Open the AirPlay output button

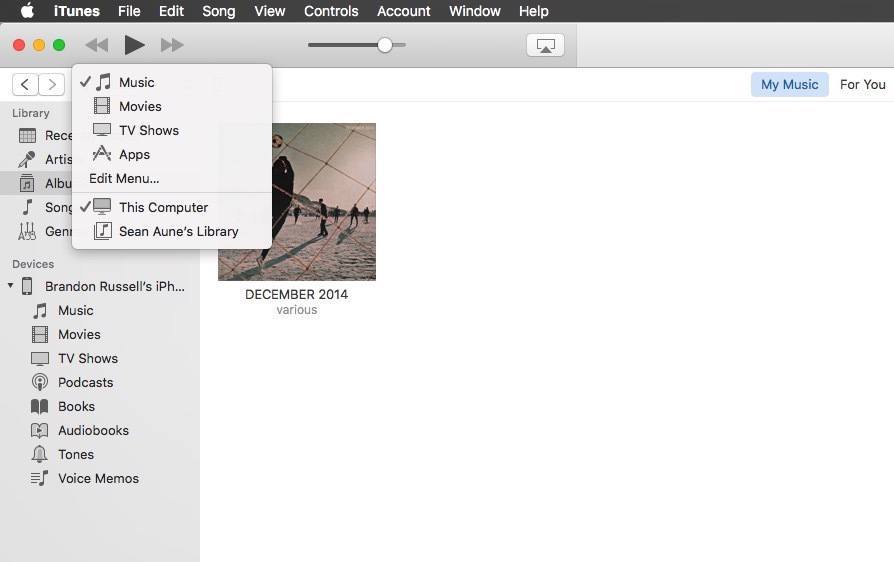pyautogui.click(x=545, y=45)
